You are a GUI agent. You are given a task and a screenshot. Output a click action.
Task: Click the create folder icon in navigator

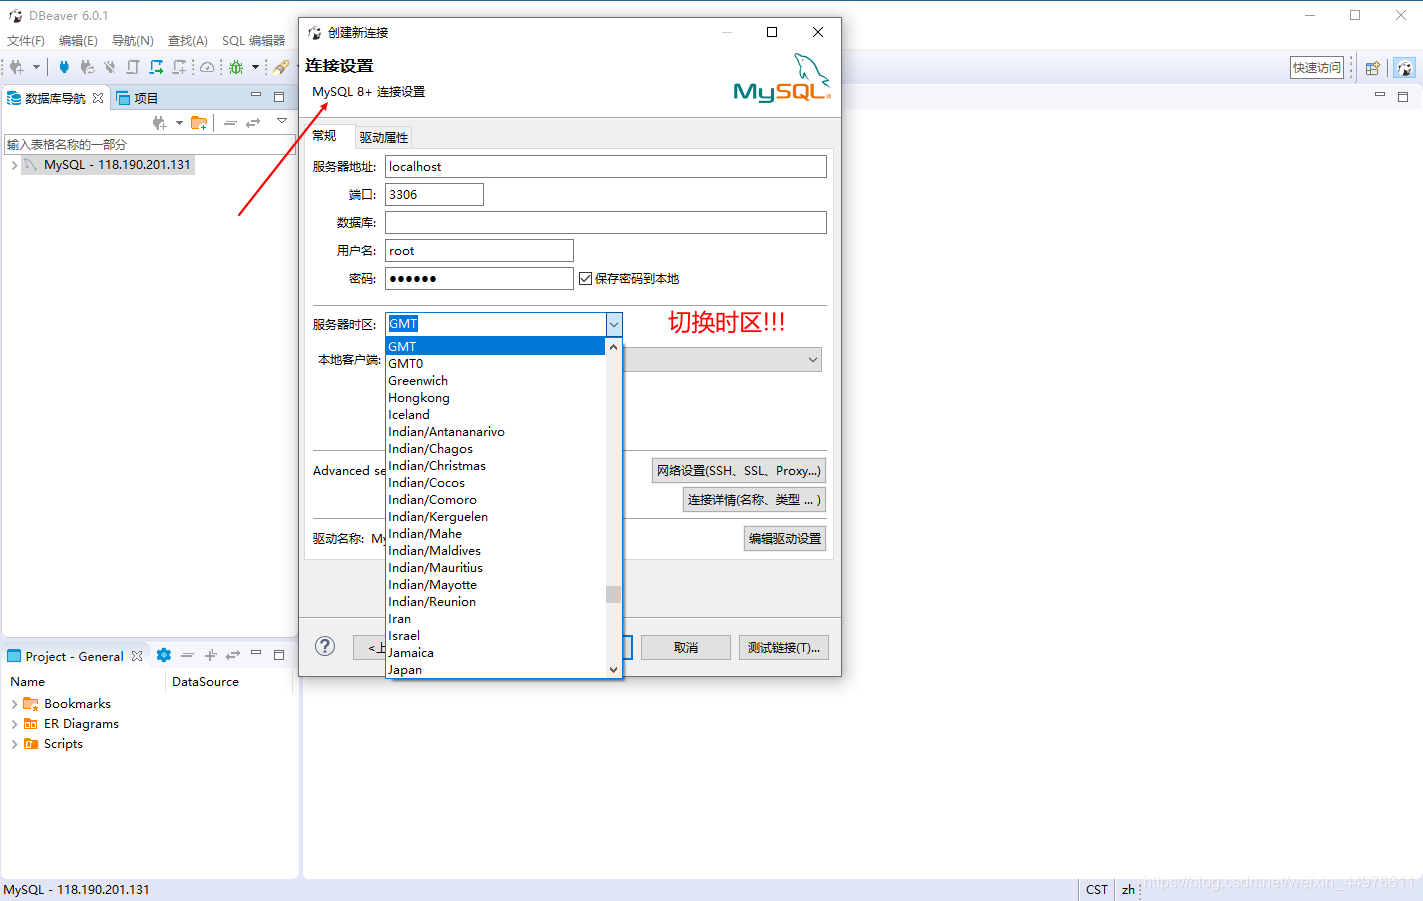[x=199, y=122]
